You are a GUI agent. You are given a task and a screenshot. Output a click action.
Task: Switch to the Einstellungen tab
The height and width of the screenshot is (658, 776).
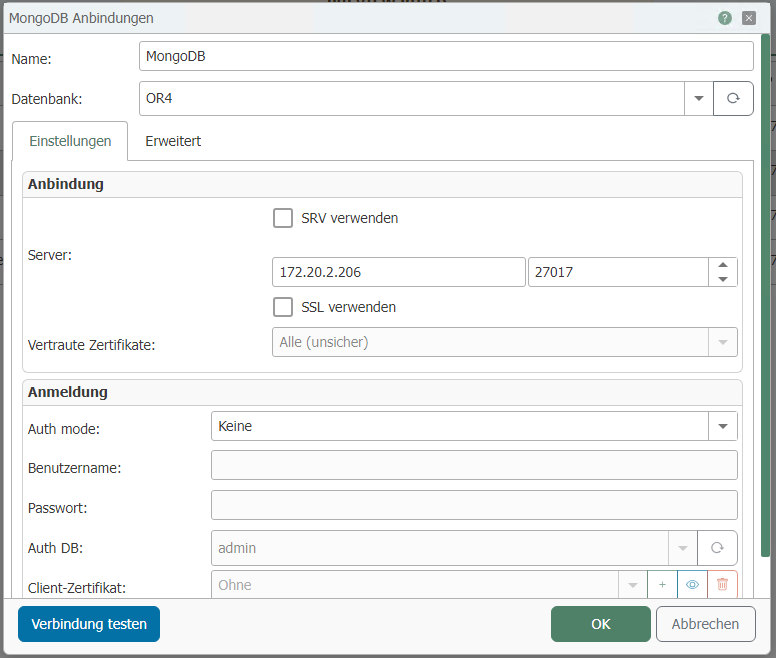(70, 141)
